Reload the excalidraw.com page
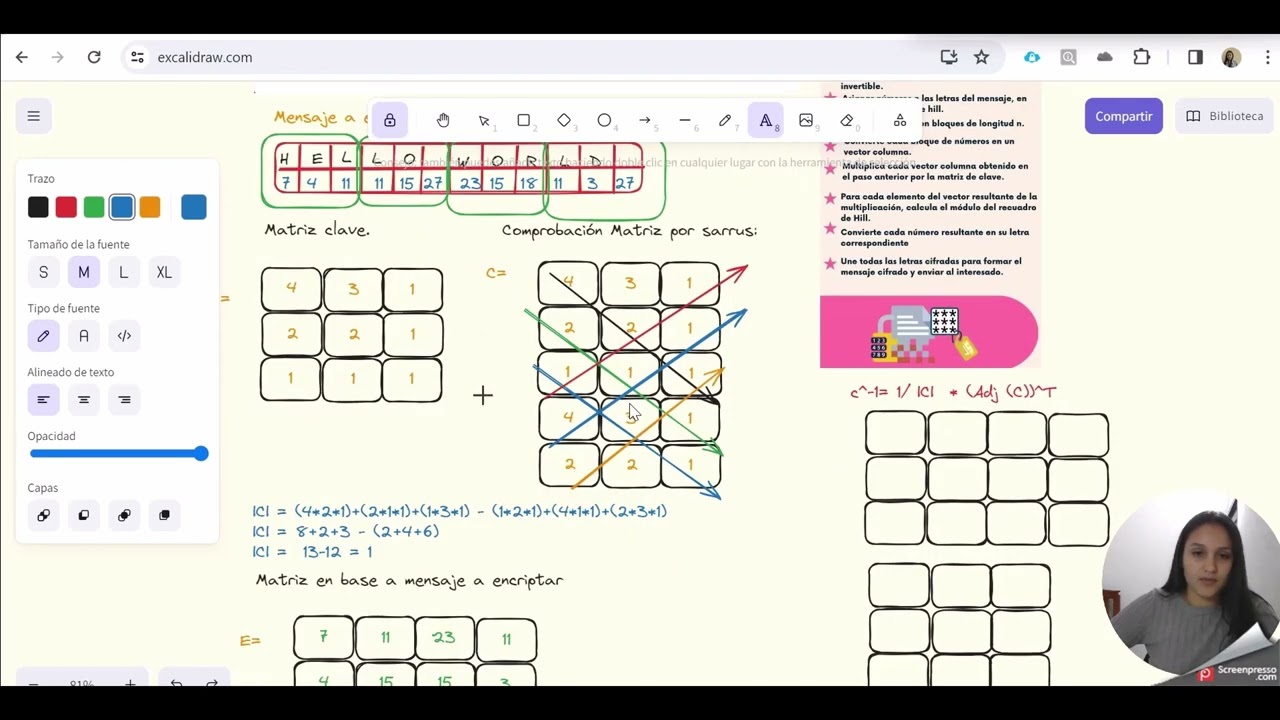This screenshot has height=720, width=1280. click(x=94, y=57)
